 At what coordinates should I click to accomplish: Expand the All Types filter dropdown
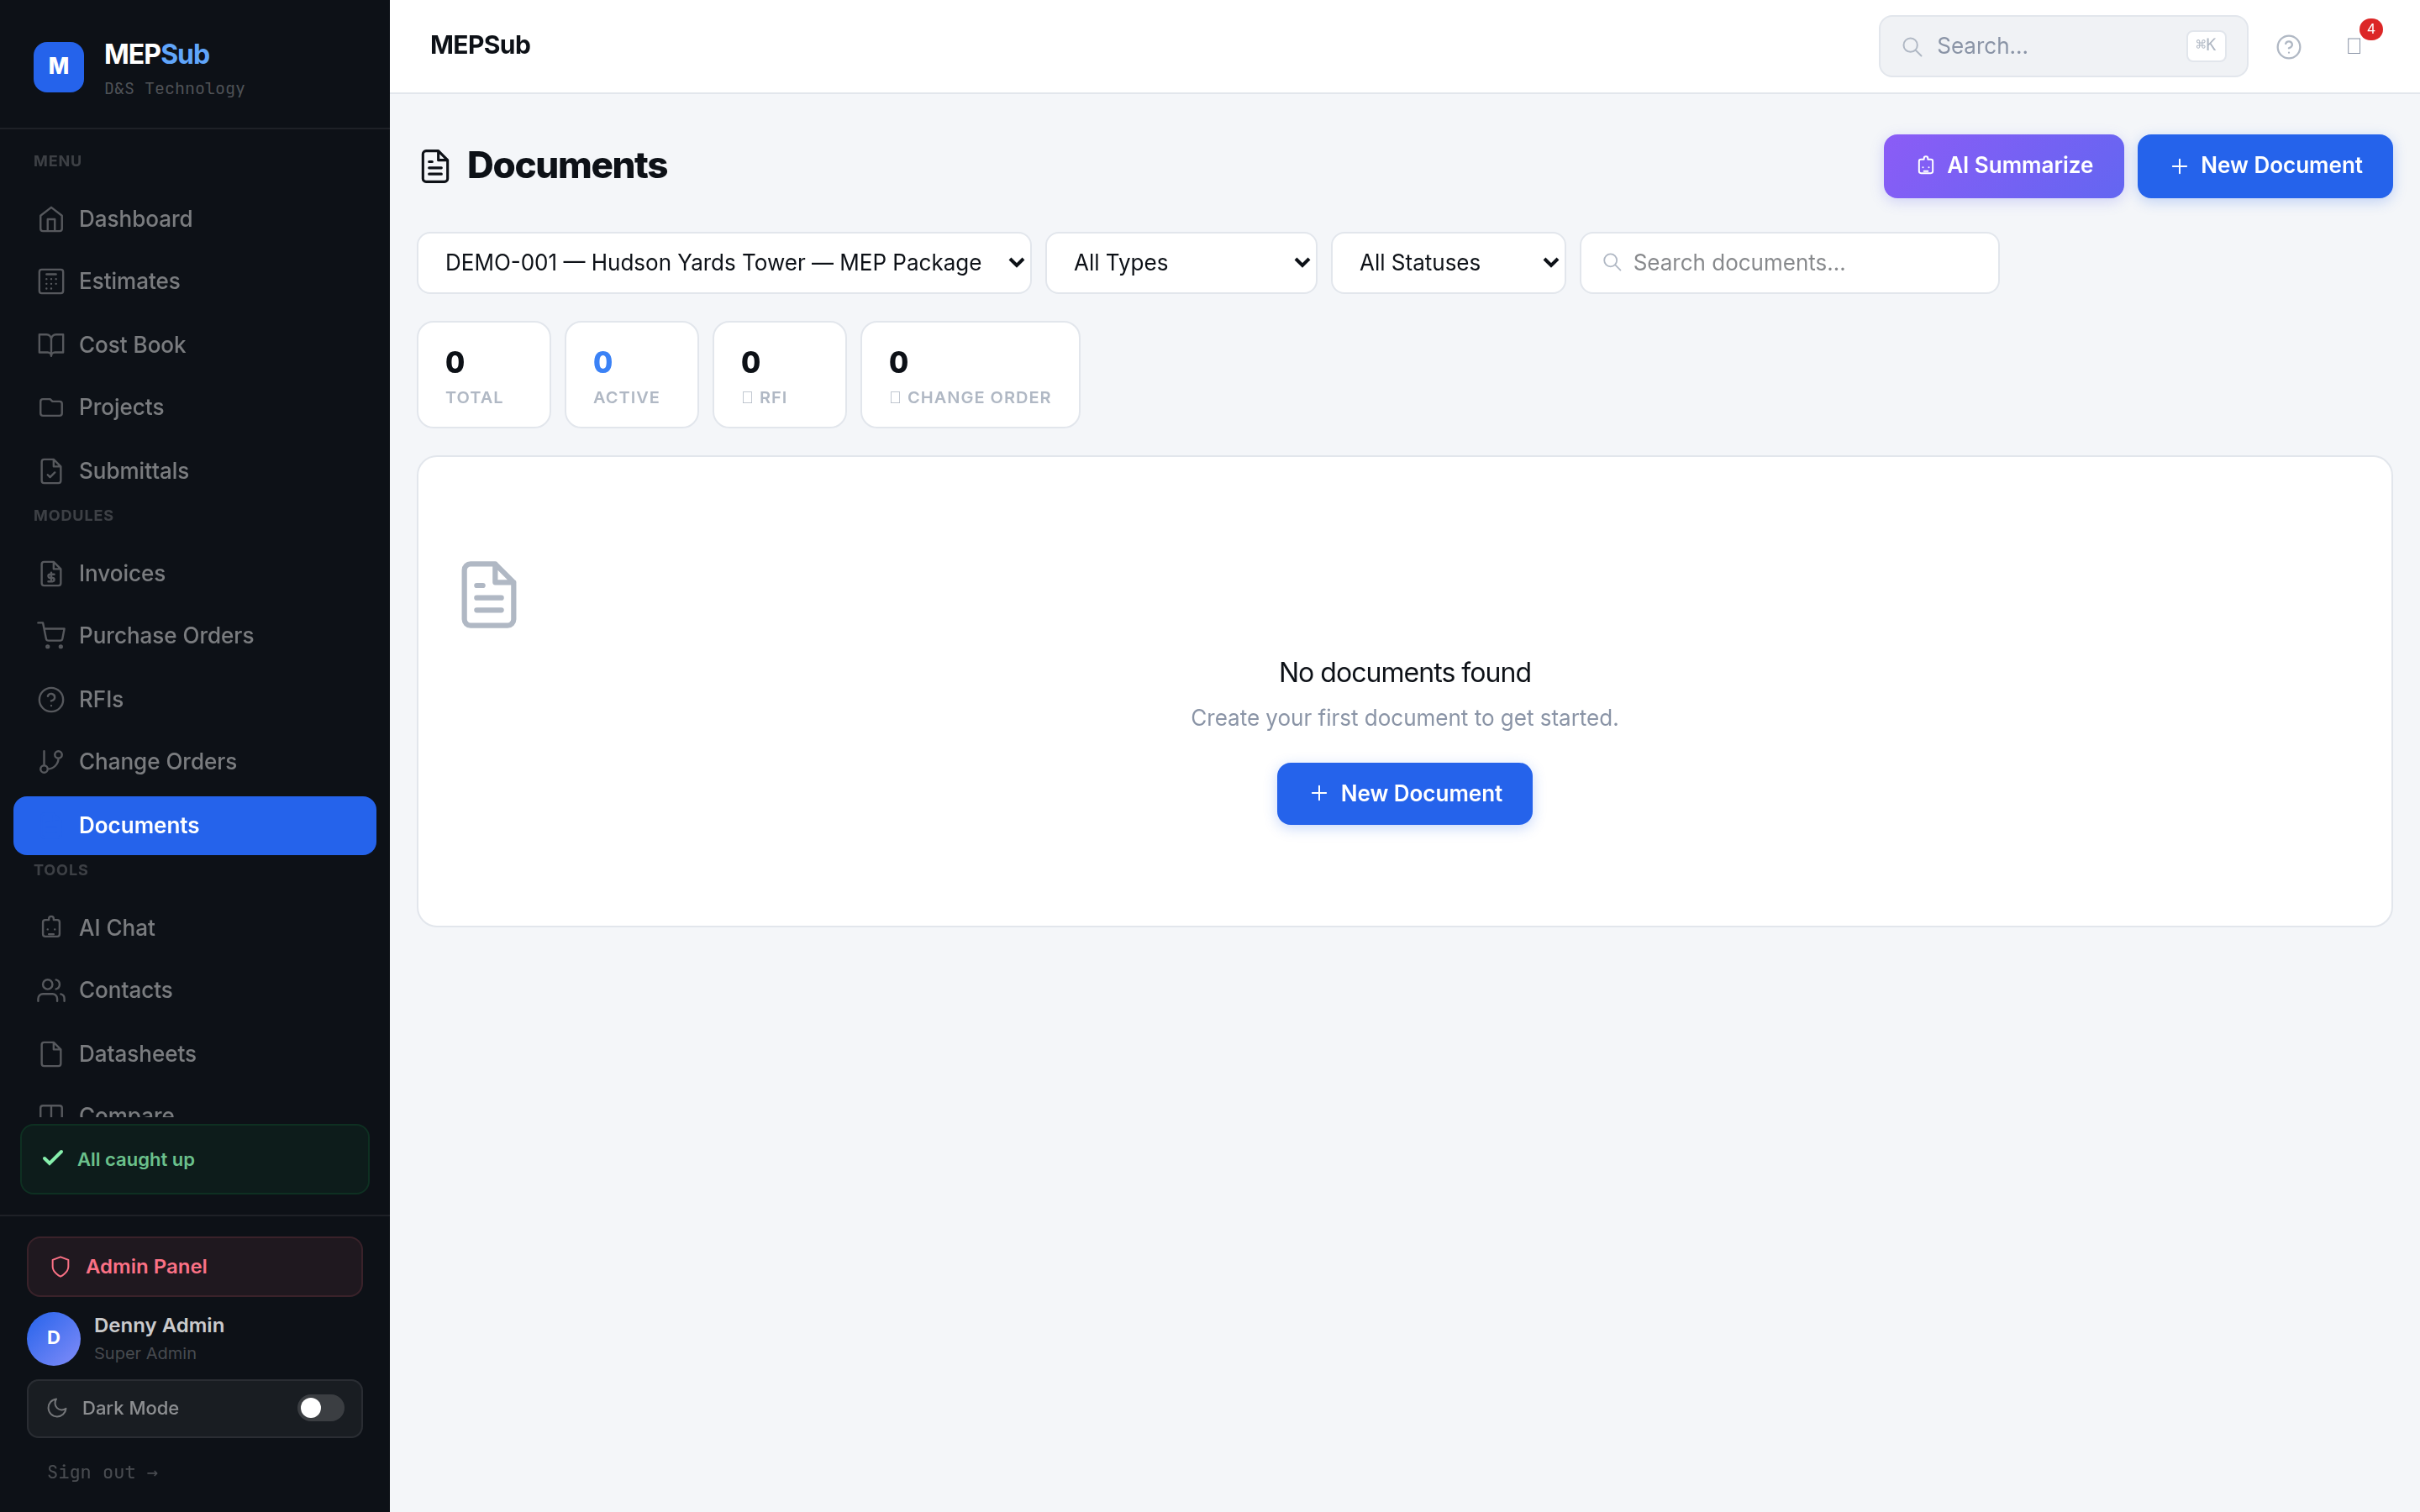tap(1181, 262)
